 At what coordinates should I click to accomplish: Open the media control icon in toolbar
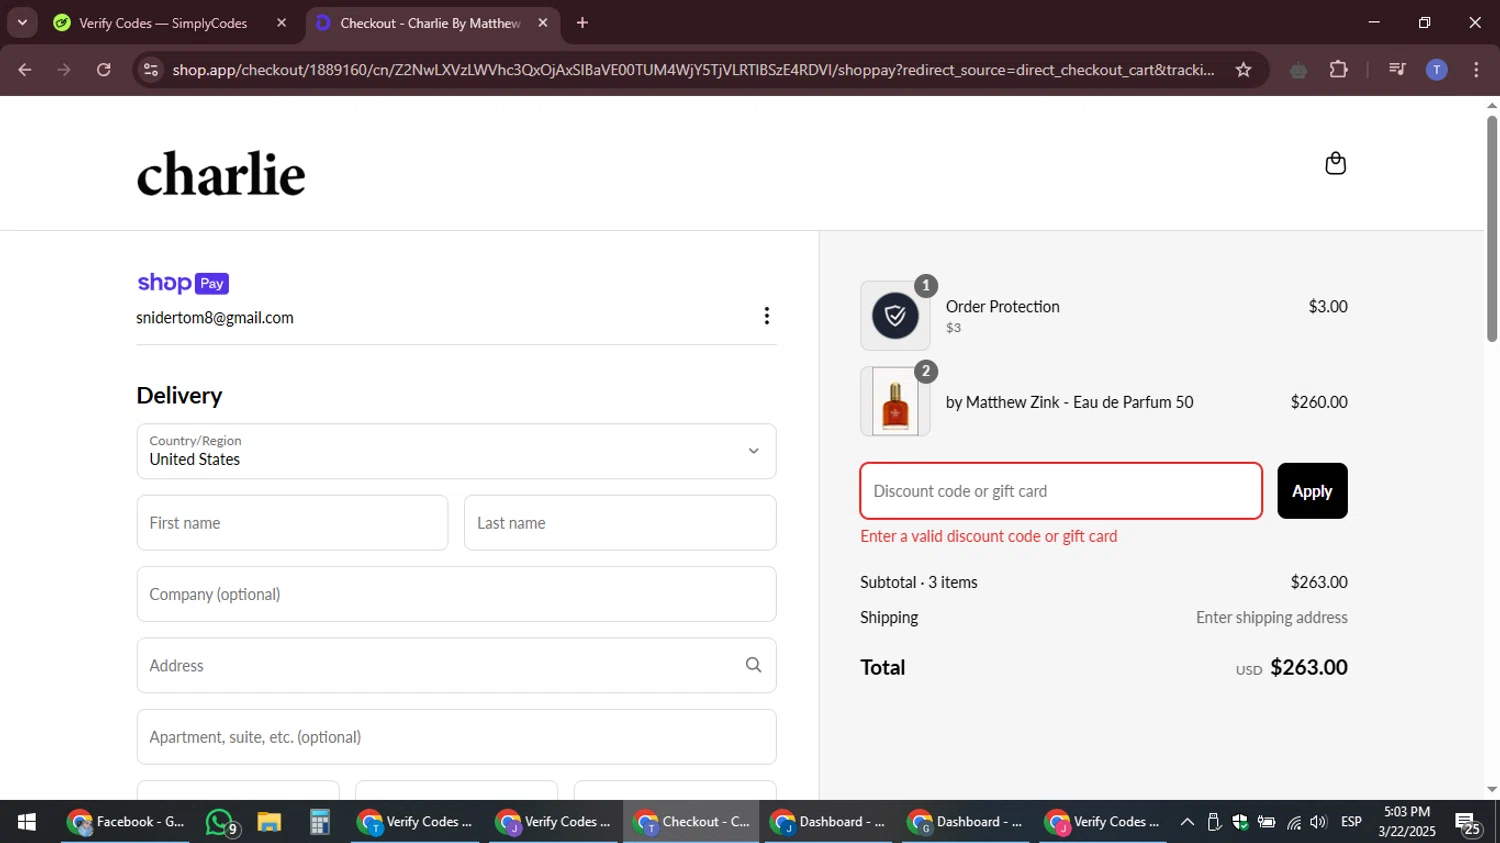click(1397, 70)
